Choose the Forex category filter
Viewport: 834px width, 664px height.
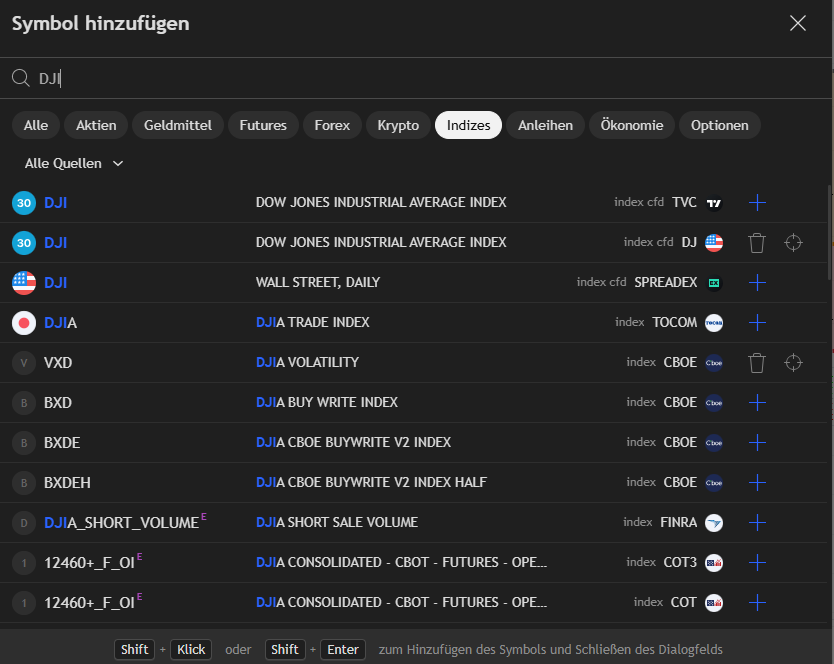pyautogui.click(x=332, y=125)
